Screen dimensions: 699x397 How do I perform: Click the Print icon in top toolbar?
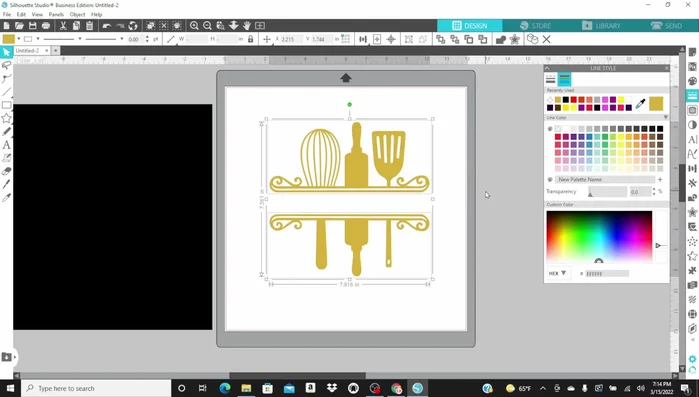click(x=46, y=26)
